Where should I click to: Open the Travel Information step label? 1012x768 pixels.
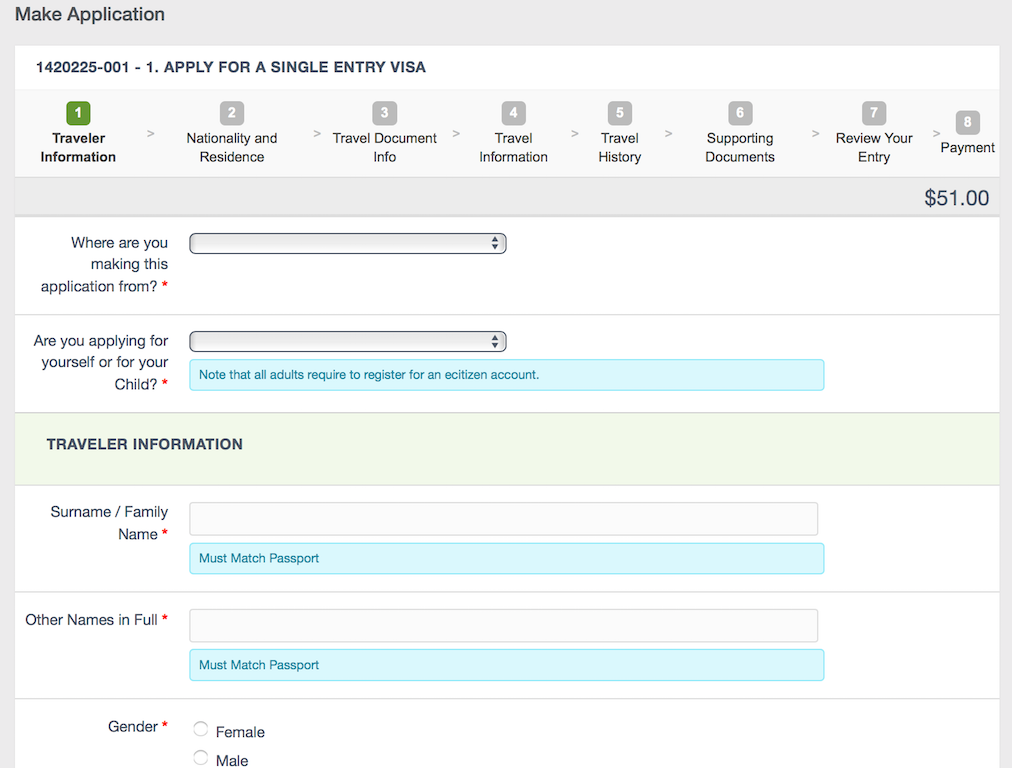[513, 147]
